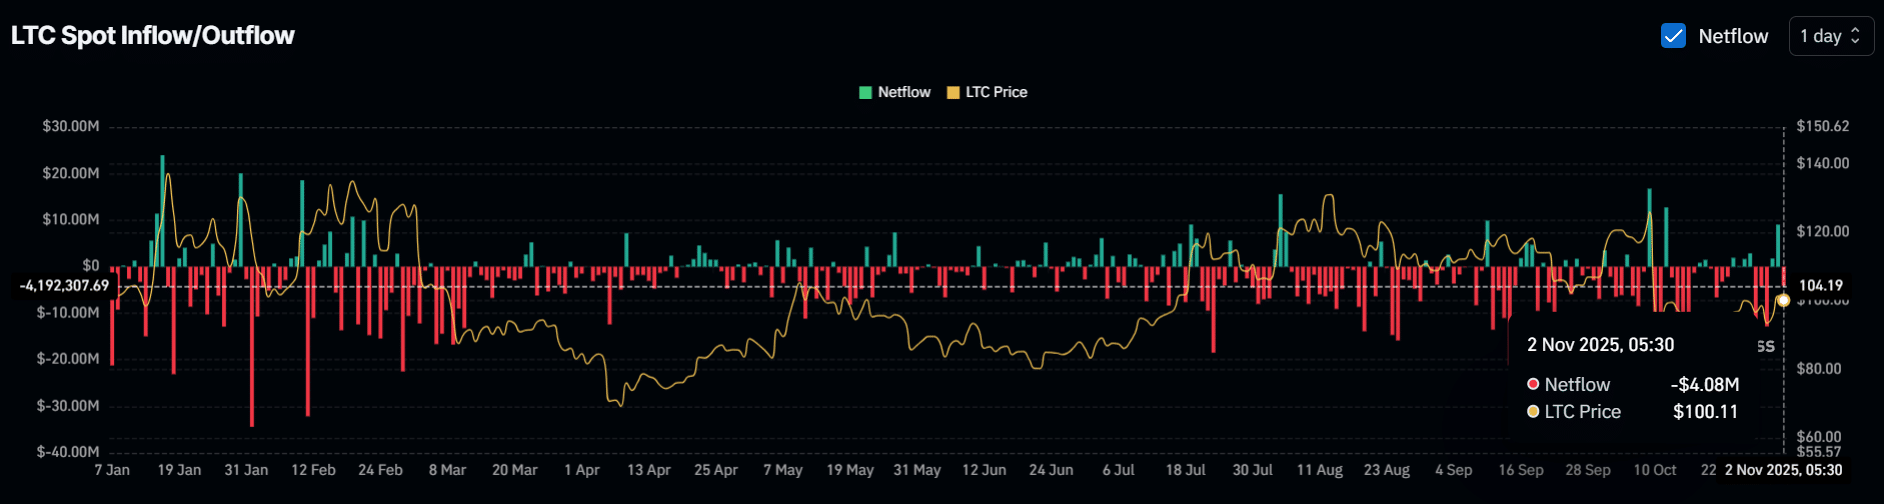This screenshot has width=1884, height=504.
Task: Click the green Netflow legend square
Action: coord(865,92)
